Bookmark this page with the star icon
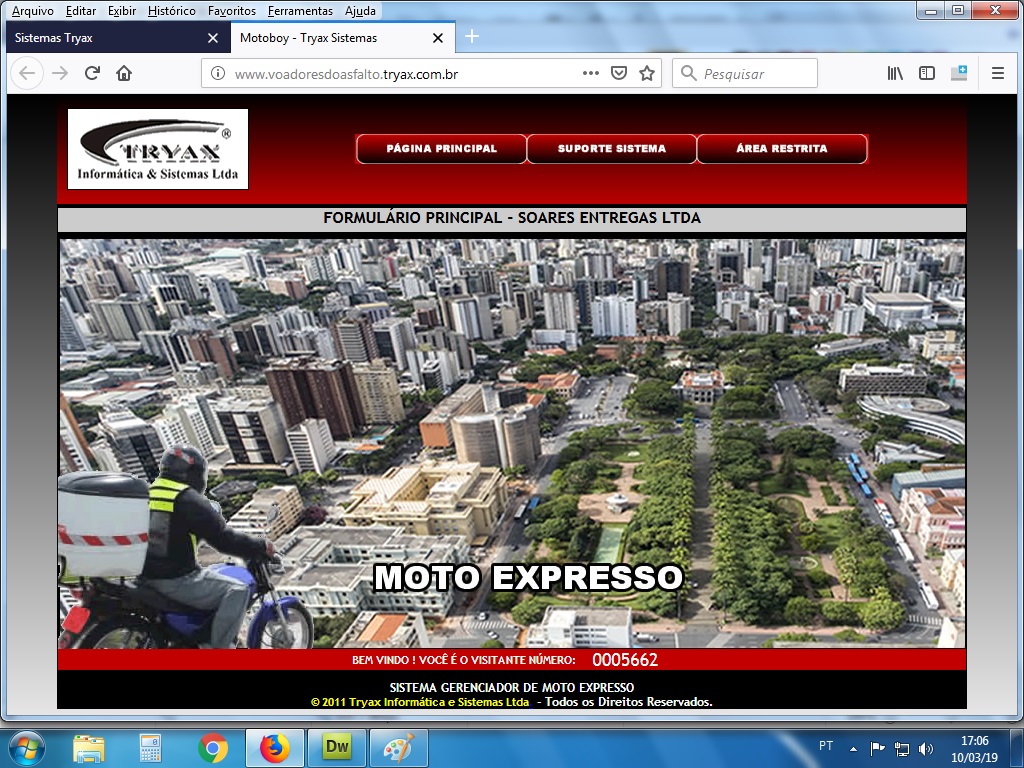Image resolution: width=1024 pixels, height=768 pixels. 647,73
